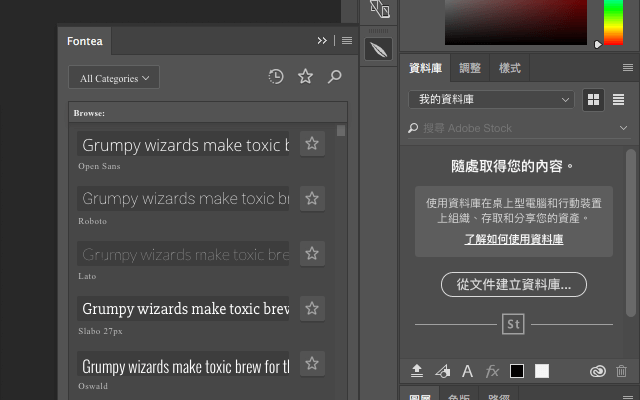Click the Fontea font list scrollbar thumb
This screenshot has height=400, width=640.
341,131
